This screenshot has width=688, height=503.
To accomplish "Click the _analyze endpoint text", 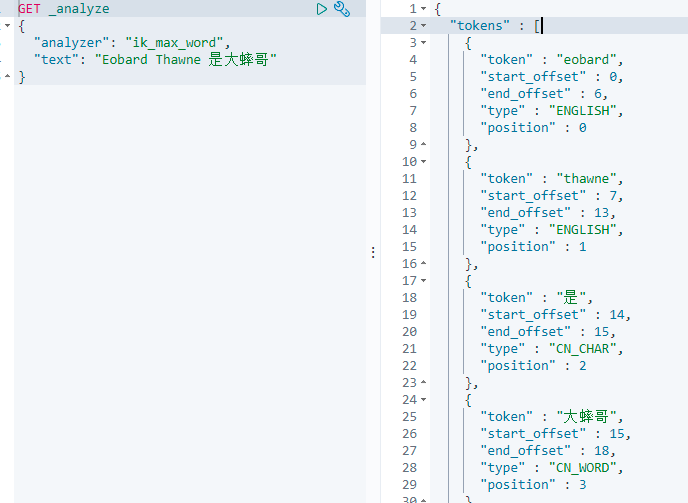I will click(x=79, y=9).
